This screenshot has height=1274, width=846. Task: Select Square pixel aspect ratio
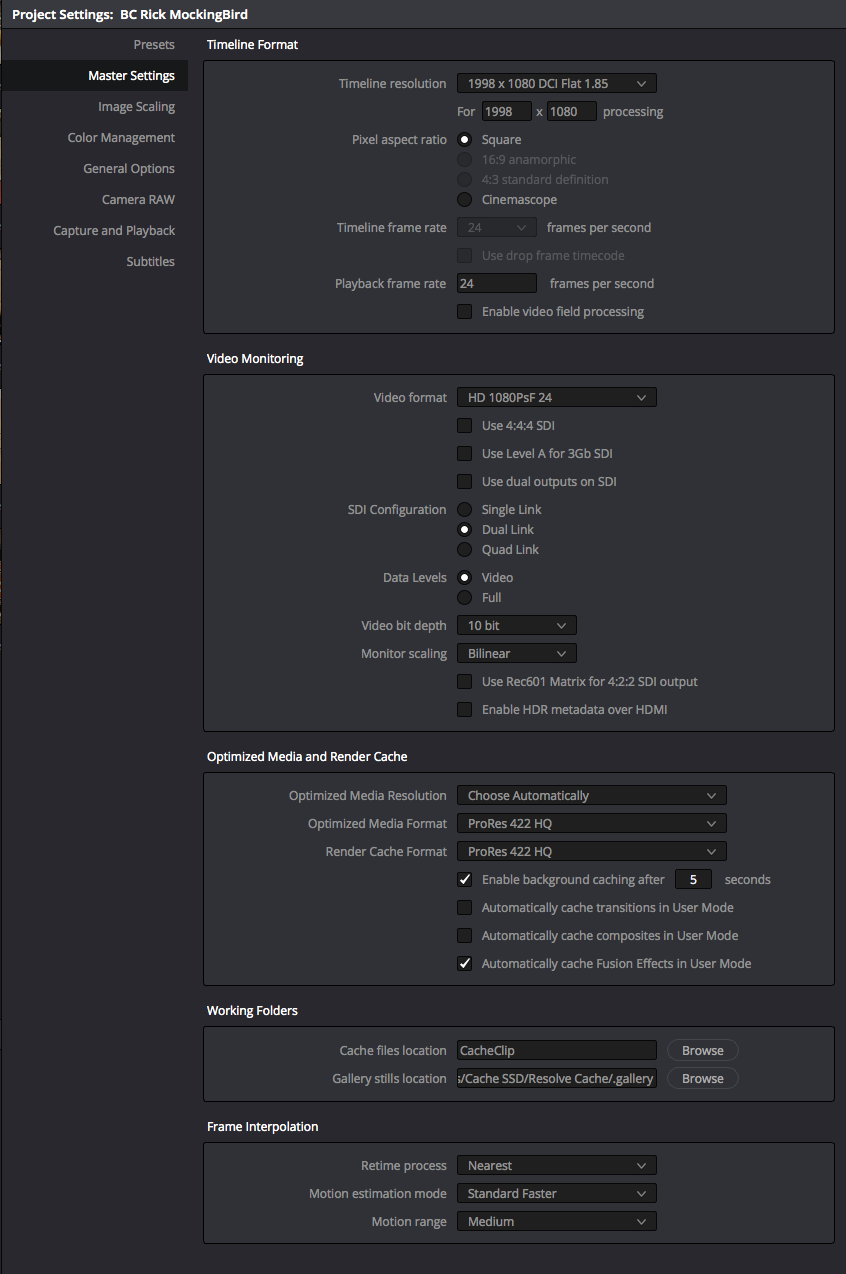point(464,140)
